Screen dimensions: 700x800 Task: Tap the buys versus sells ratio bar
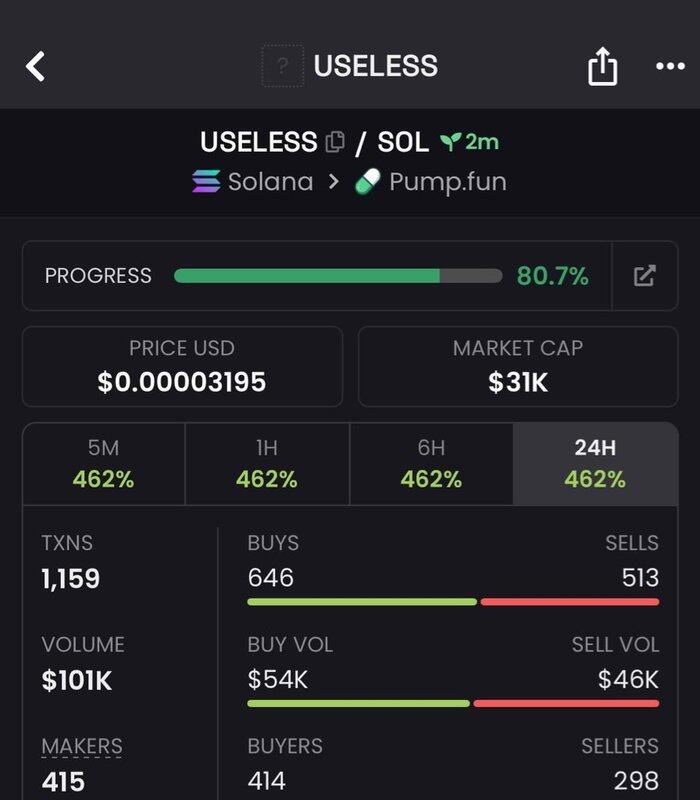point(453,601)
